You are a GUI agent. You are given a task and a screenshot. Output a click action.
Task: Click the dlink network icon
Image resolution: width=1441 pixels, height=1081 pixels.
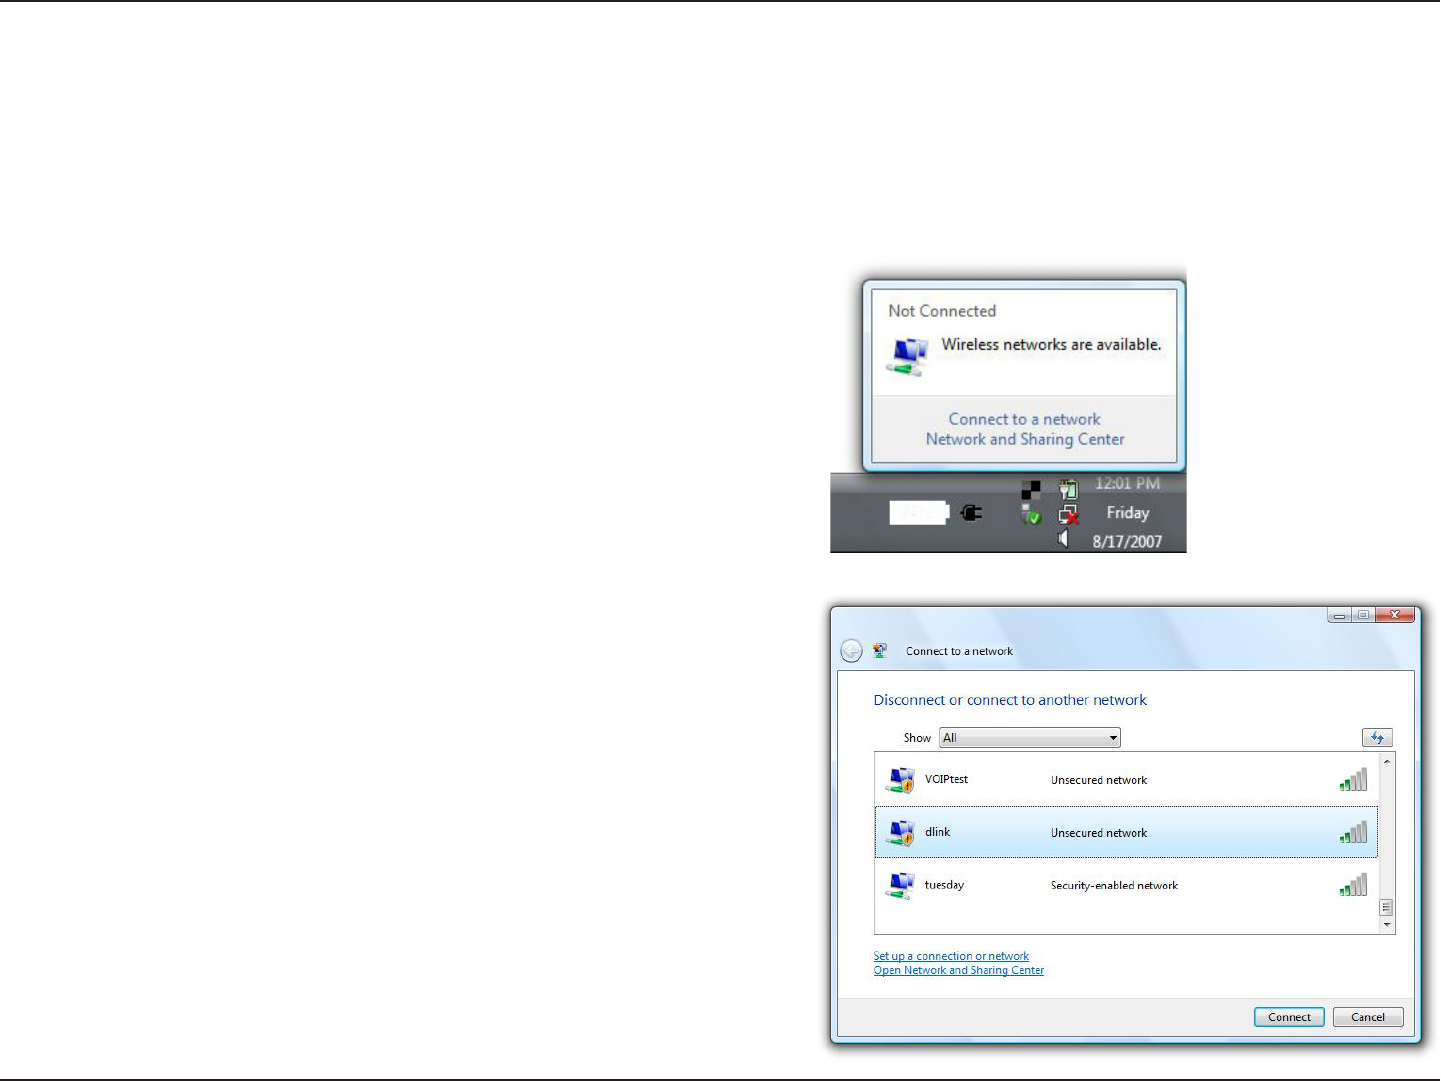point(900,832)
